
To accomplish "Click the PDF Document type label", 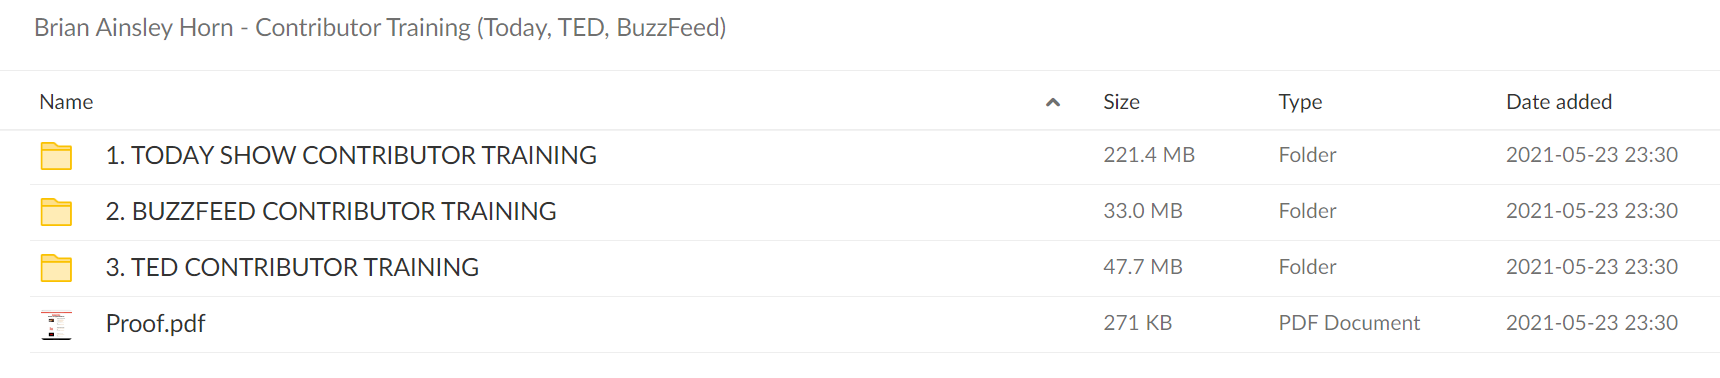I will [x=1349, y=323].
